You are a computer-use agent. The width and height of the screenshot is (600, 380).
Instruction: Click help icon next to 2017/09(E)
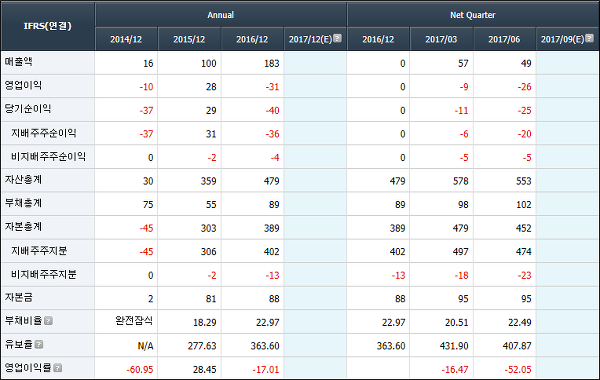[589, 38]
